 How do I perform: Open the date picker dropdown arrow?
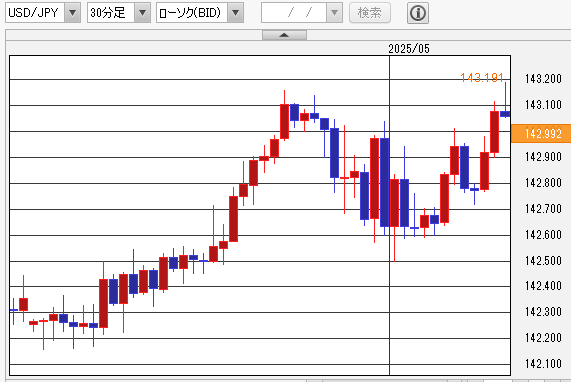(334, 13)
